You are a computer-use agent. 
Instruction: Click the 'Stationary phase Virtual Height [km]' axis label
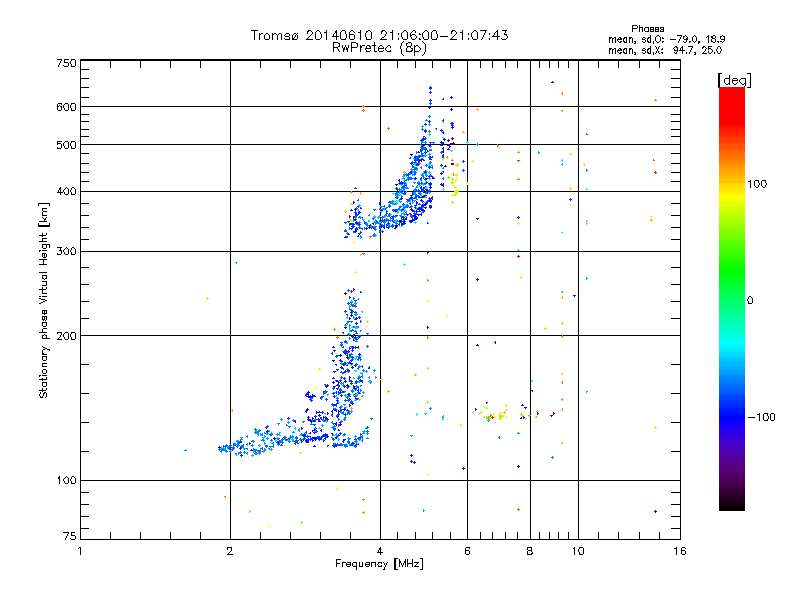[43, 300]
